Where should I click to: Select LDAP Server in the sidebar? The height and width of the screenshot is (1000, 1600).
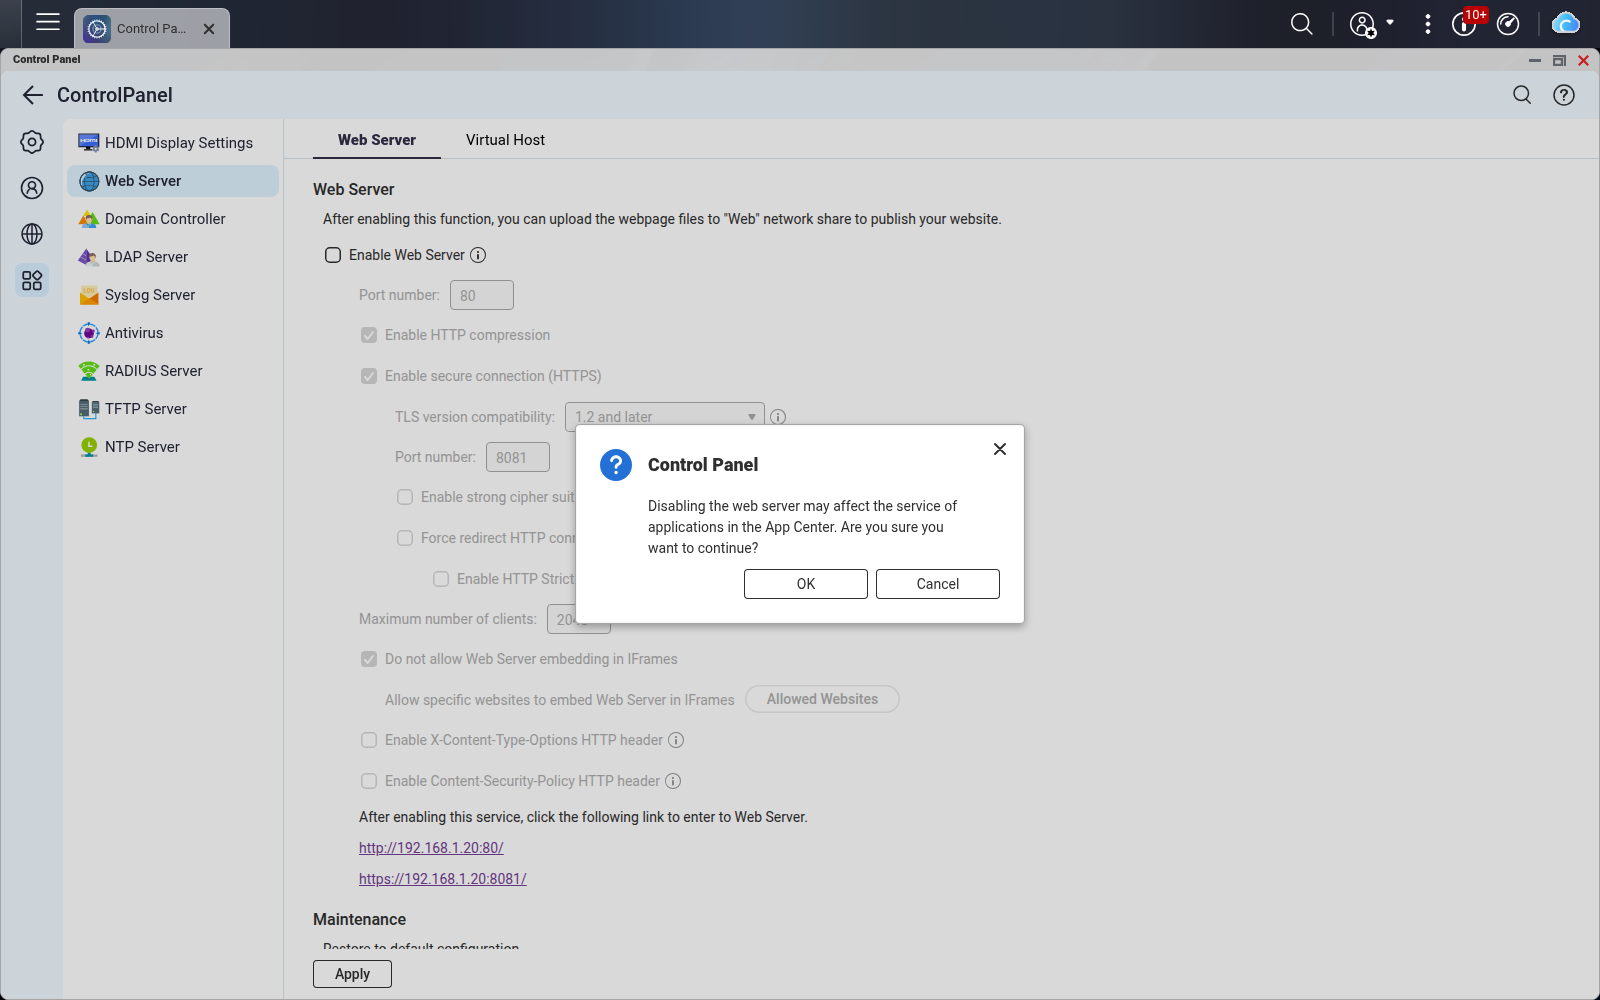click(173, 257)
